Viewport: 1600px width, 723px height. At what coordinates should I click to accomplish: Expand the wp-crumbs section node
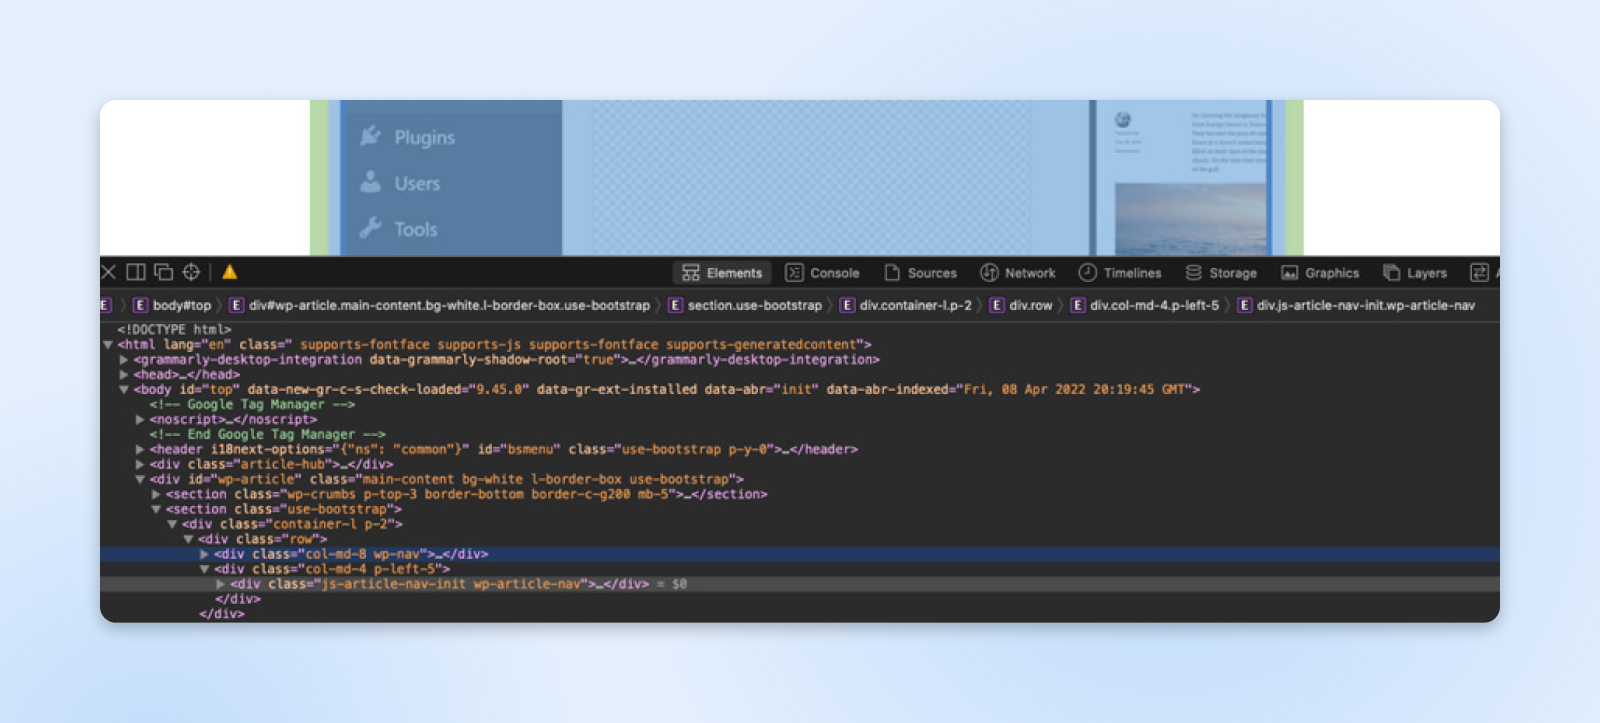[156, 495]
